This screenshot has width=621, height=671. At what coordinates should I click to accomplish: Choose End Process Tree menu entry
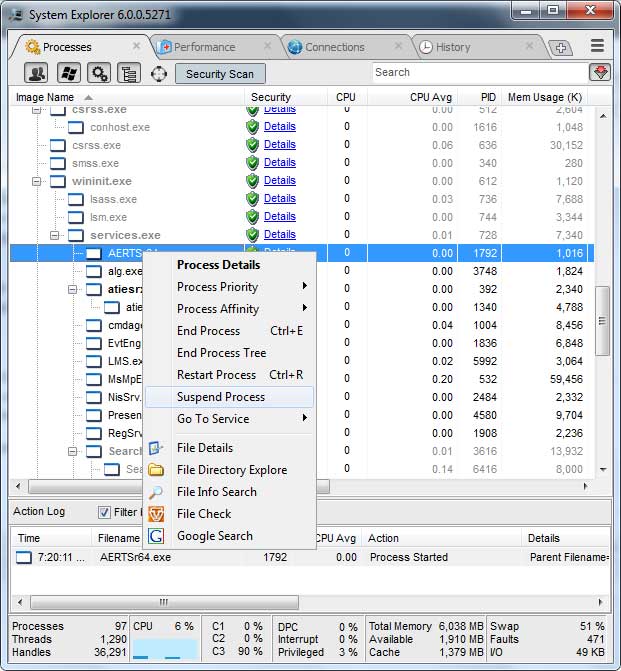(x=229, y=353)
